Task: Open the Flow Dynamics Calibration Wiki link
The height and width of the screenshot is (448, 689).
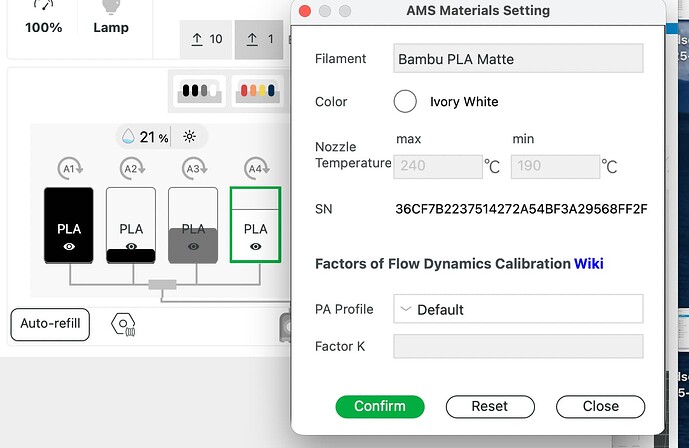Action: tap(588, 264)
